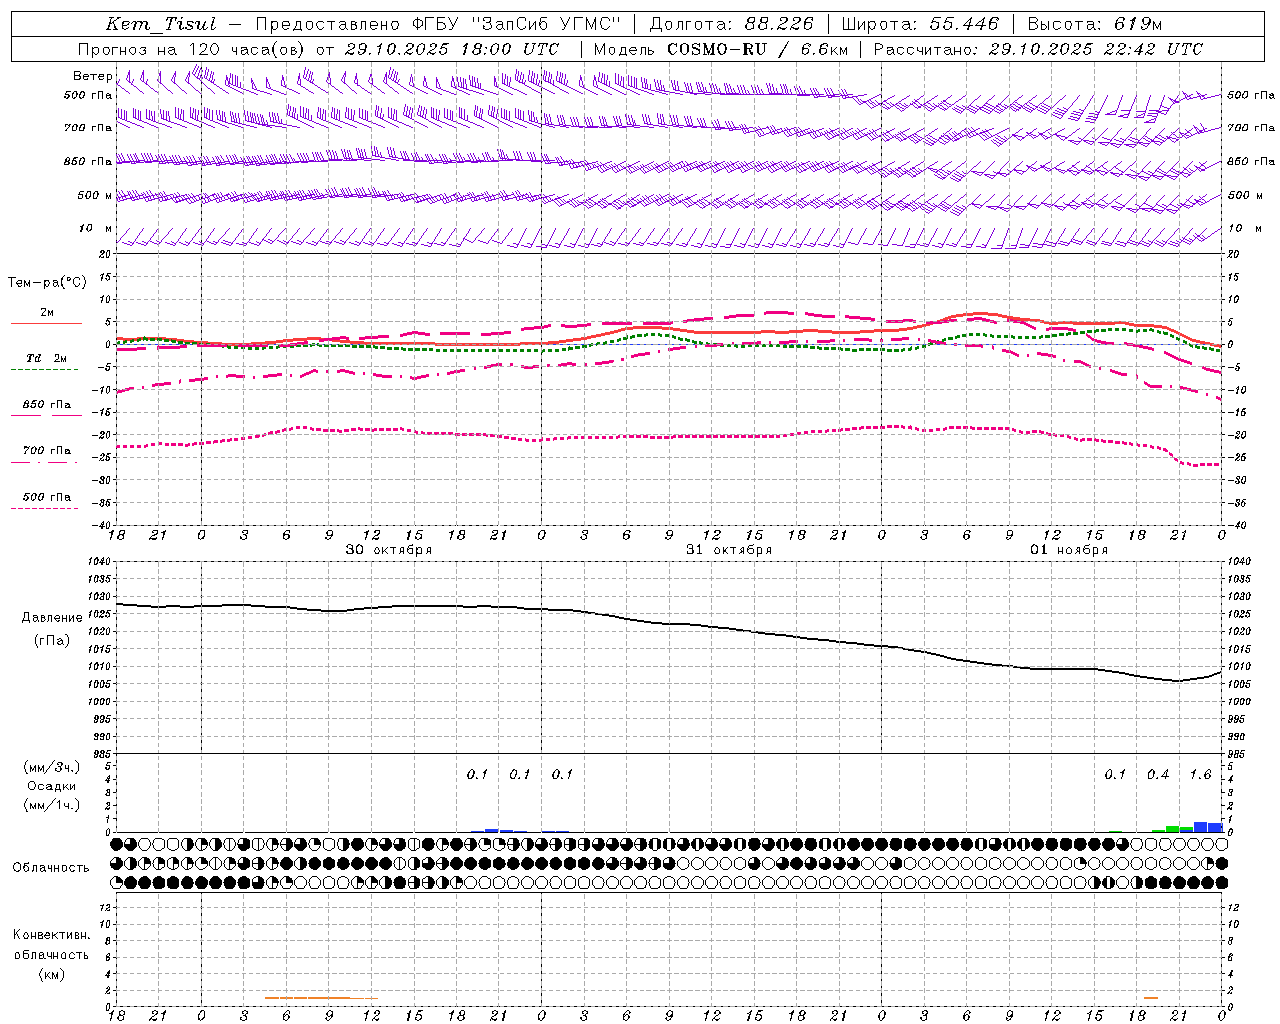Screen dimensions: 1280x1024
Task: Click the Тем-ра(°C) axis title
Action: [47, 282]
